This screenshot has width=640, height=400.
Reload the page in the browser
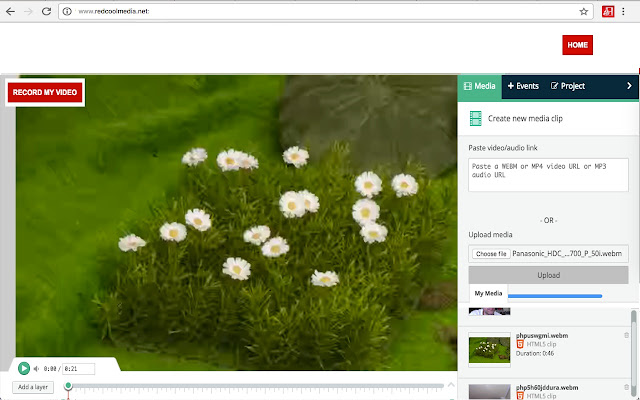coord(47,11)
